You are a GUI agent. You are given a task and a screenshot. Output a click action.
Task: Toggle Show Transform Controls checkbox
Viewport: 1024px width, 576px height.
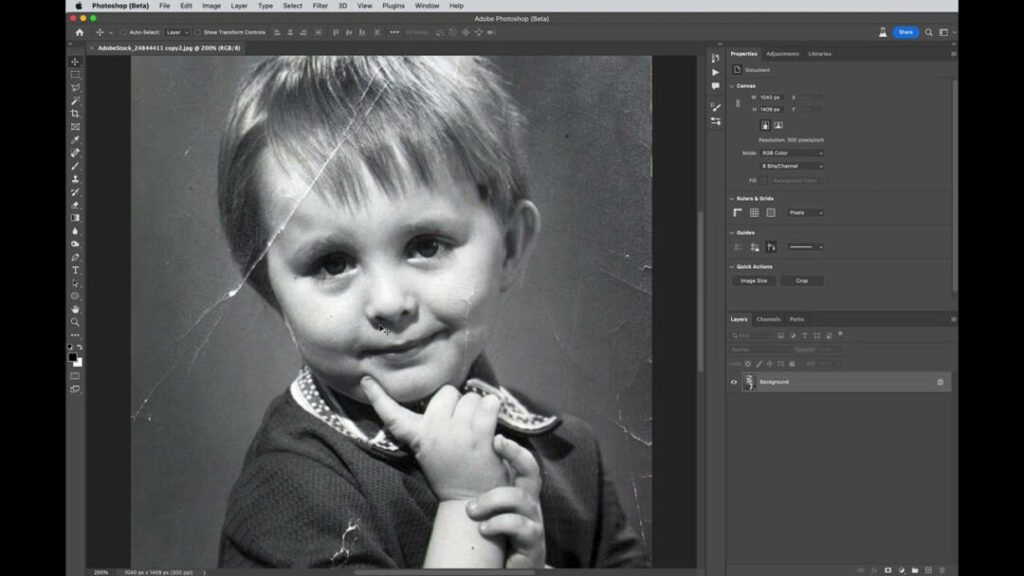[198, 32]
